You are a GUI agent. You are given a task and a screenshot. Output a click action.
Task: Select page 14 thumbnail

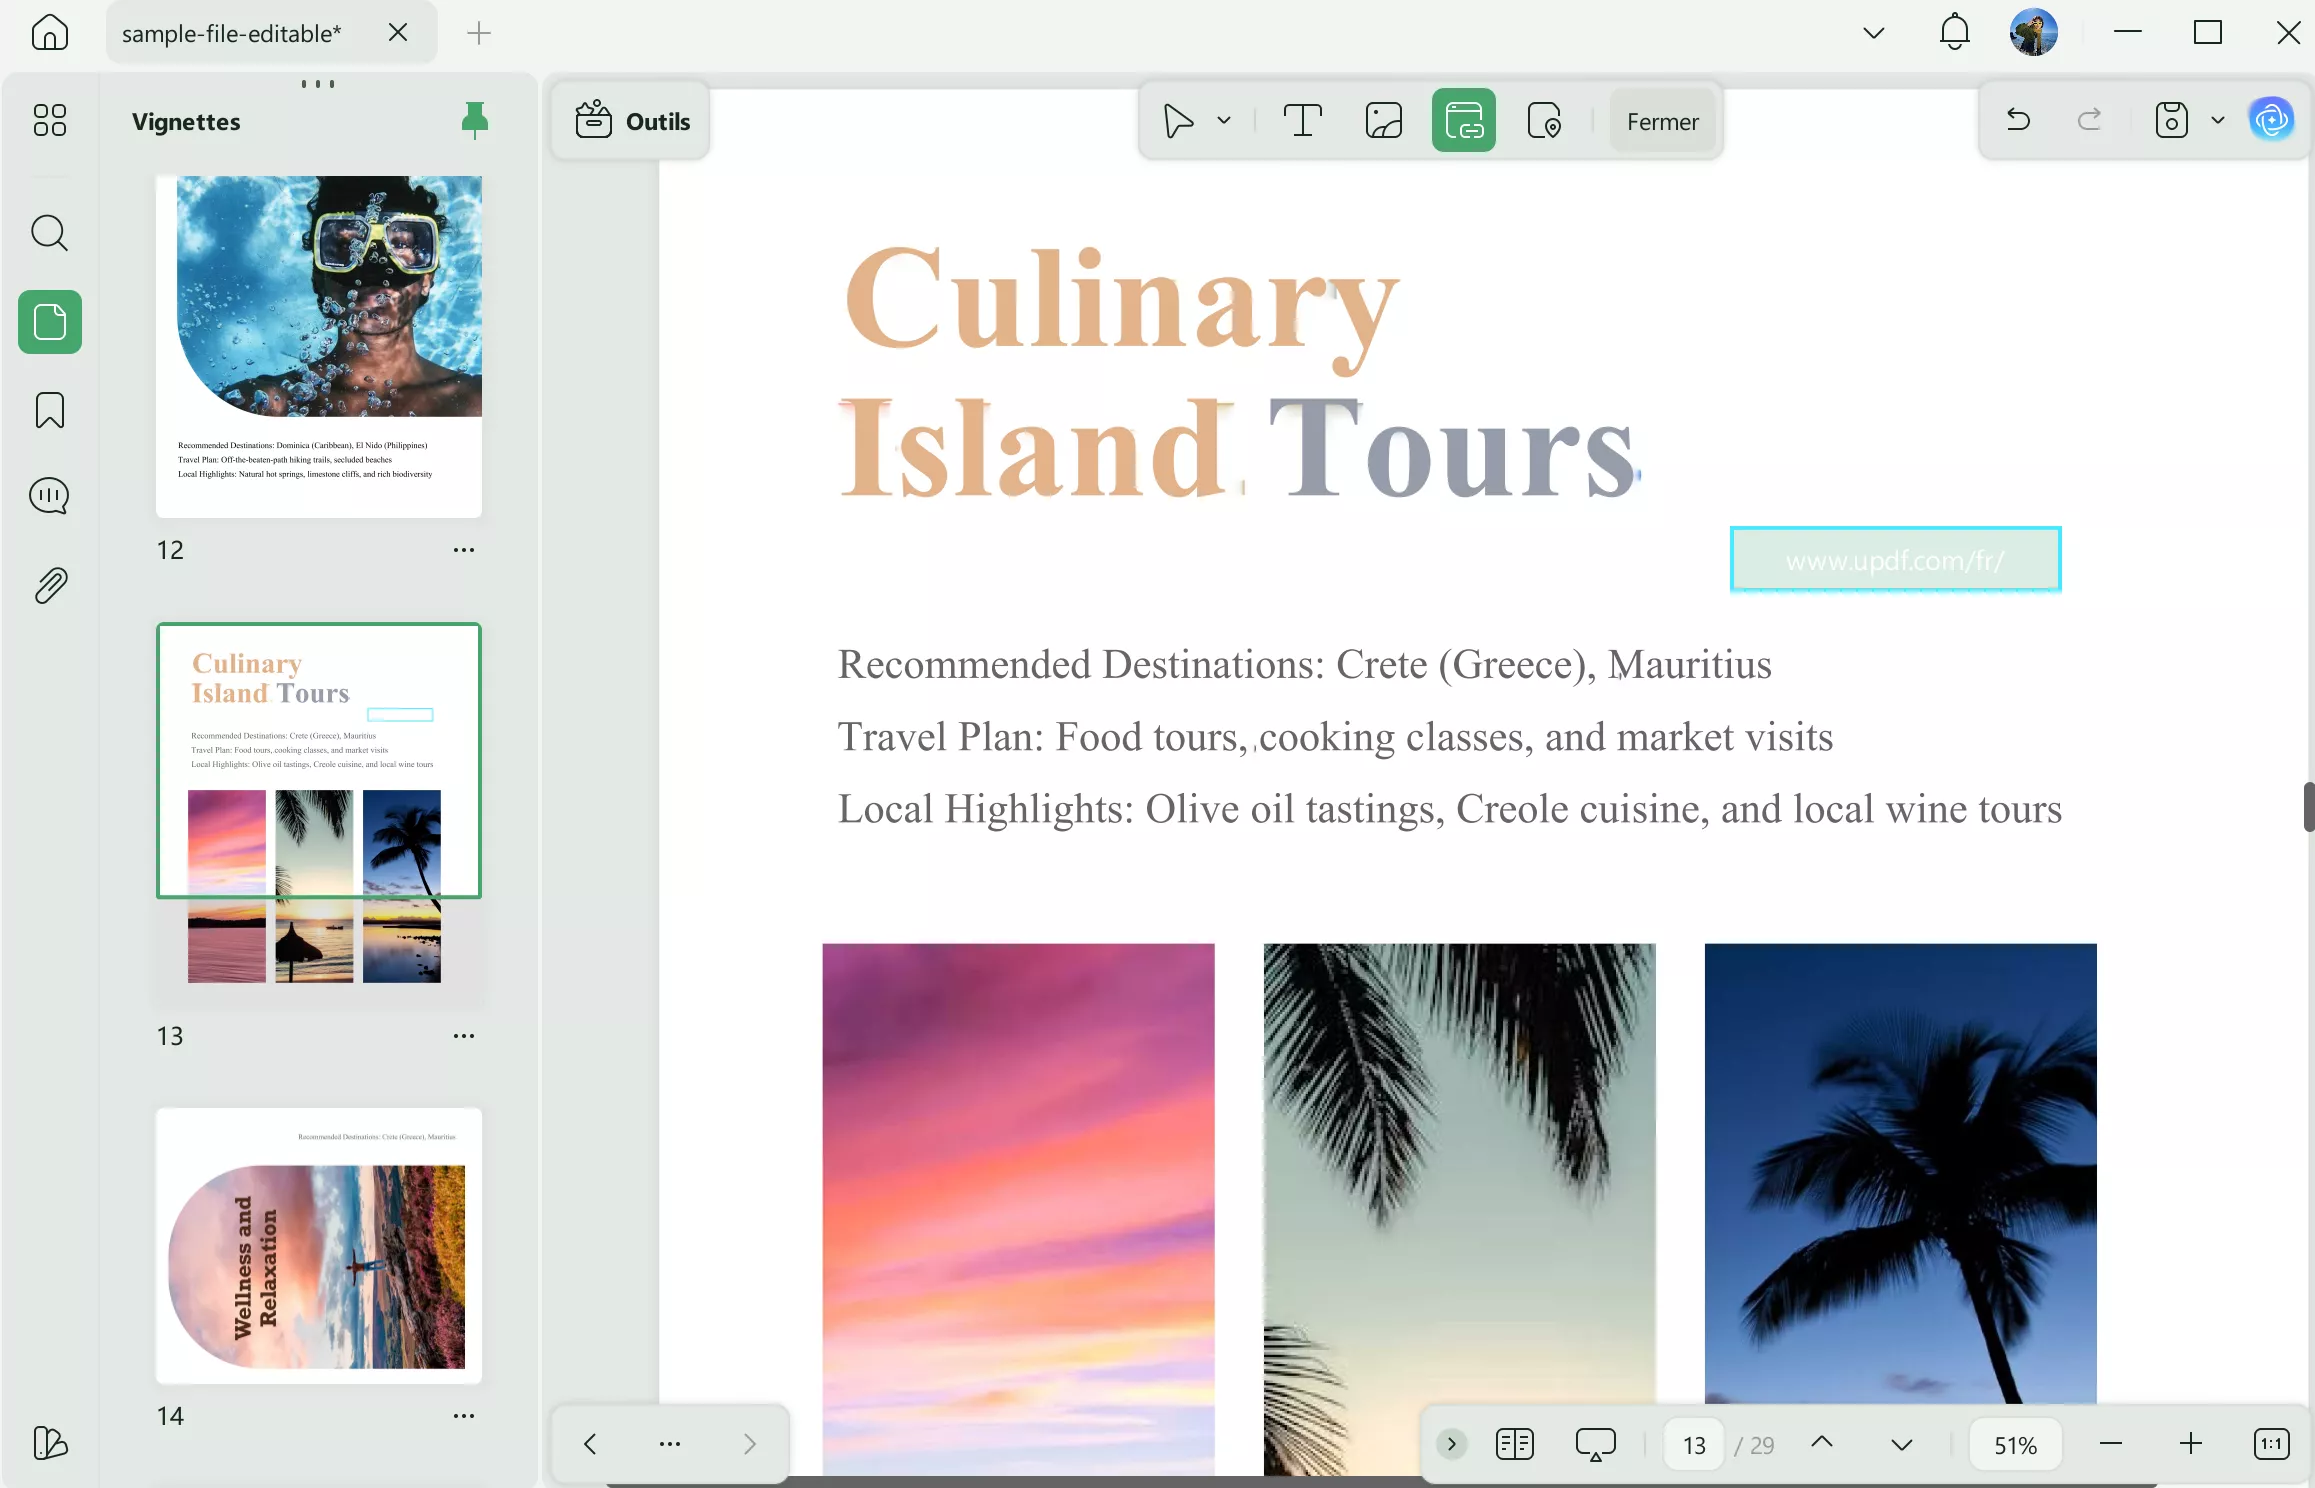point(319,1246)
